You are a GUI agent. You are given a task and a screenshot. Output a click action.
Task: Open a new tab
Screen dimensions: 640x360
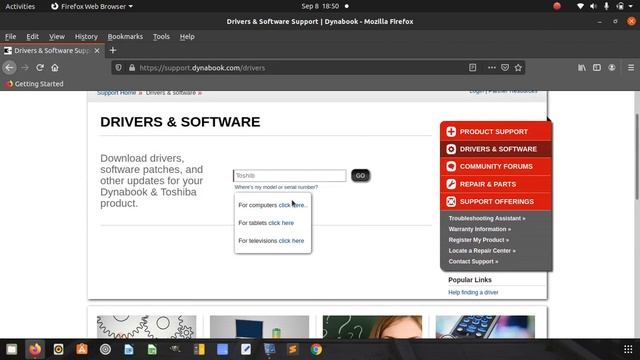(113, 50)
